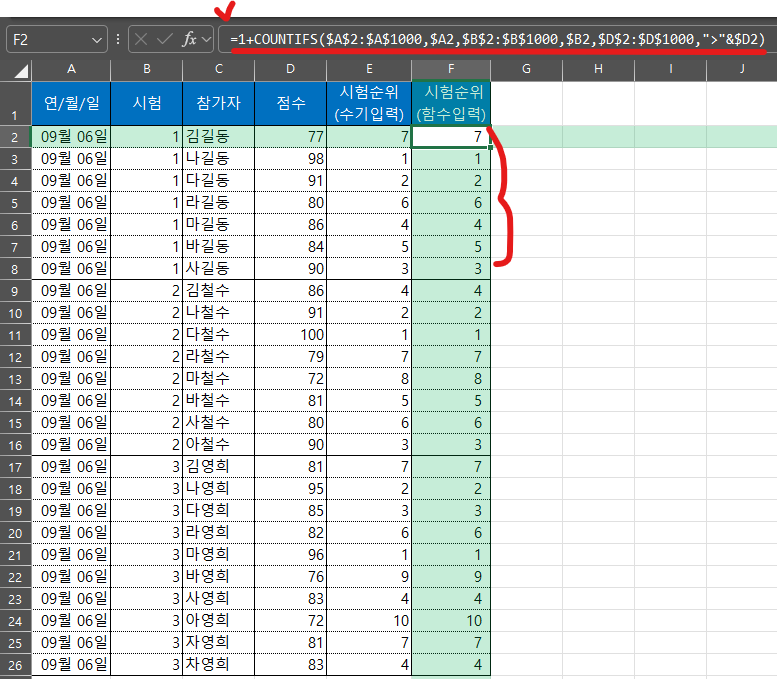The height and width of the screenshot is (679, 777).
Task: Select the cell containing 마철수
Action: pos(219,379)
